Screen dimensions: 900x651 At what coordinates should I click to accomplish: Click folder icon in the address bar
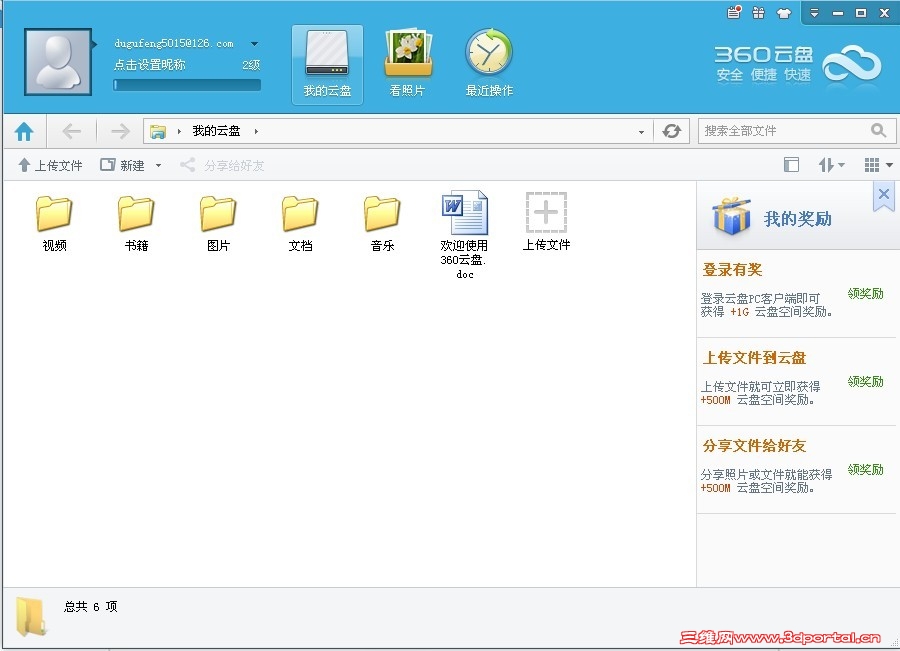click(158, 131)
